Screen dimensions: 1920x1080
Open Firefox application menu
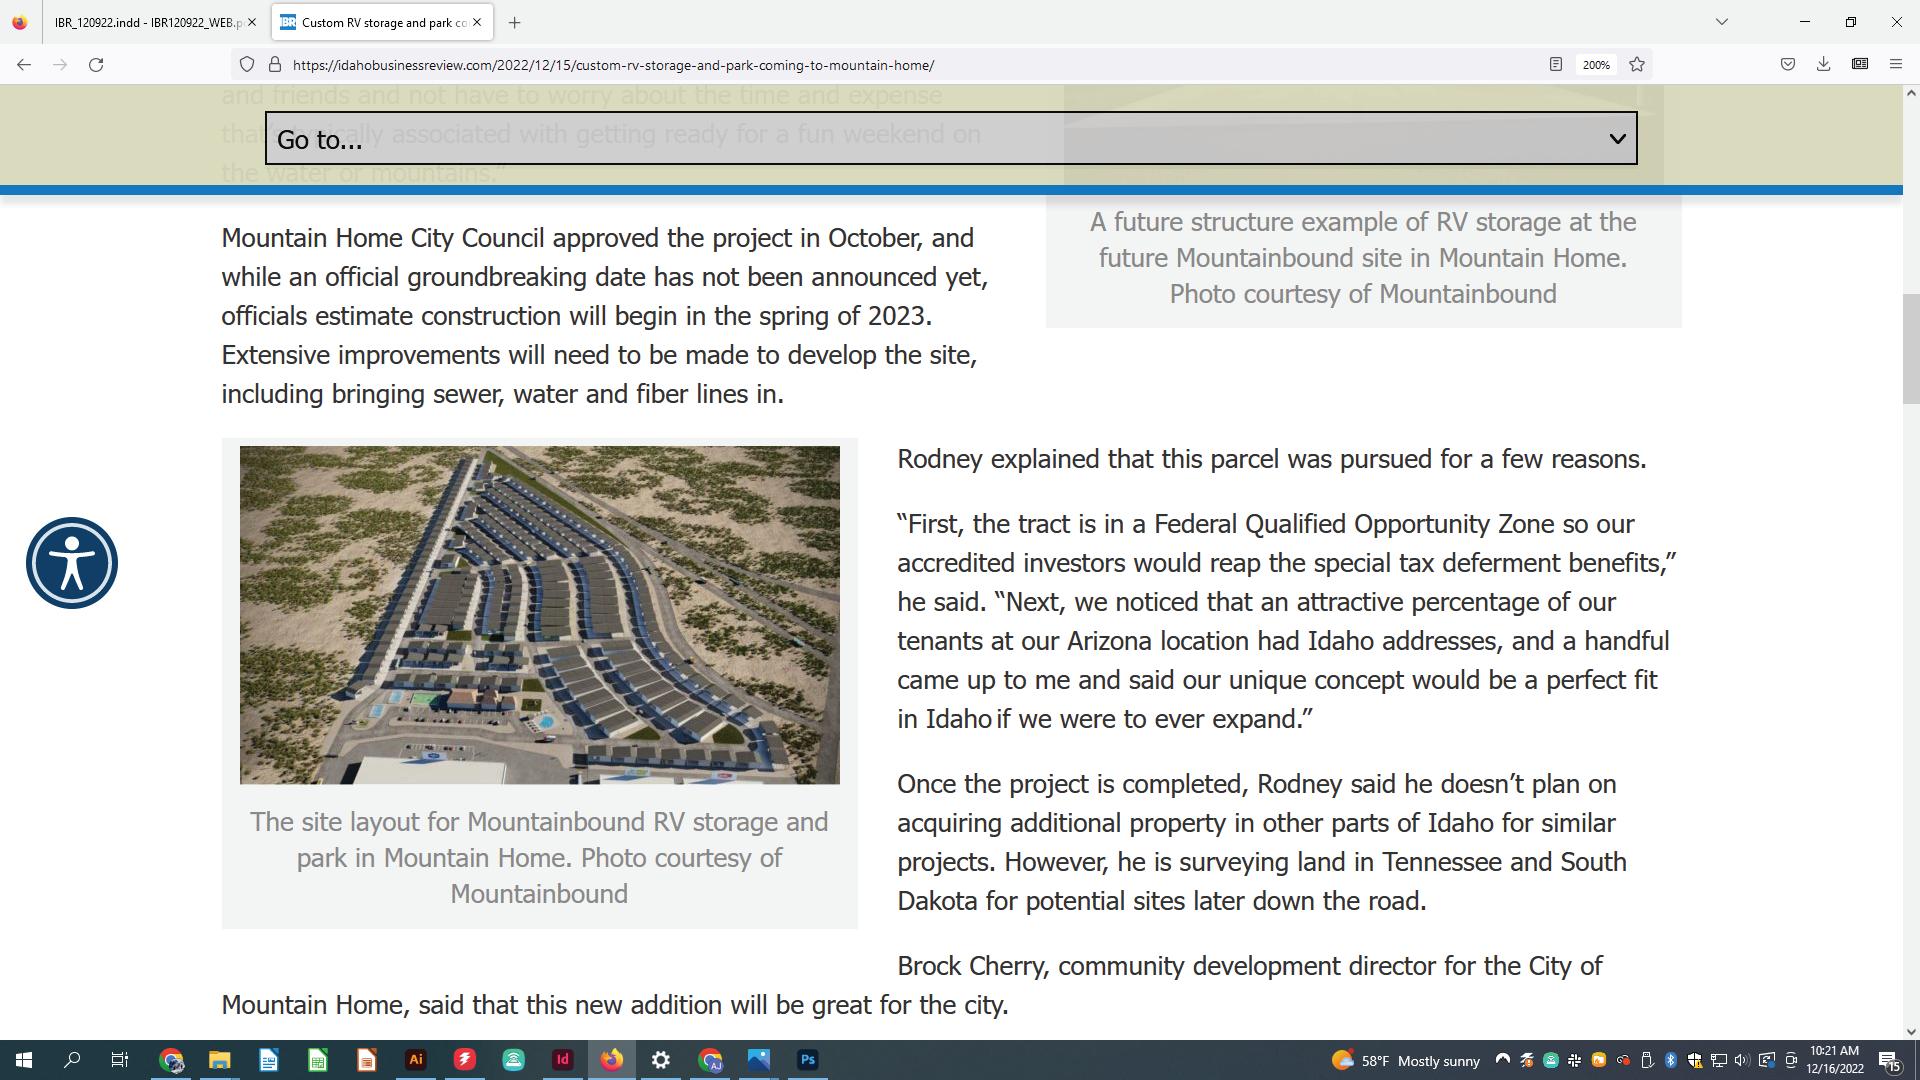tap(1895, 65)
